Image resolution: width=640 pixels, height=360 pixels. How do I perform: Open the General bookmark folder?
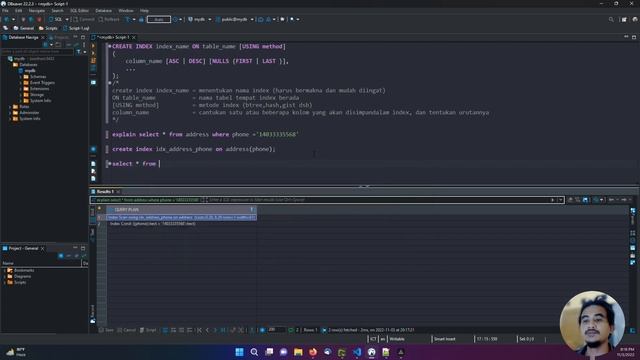24,28
